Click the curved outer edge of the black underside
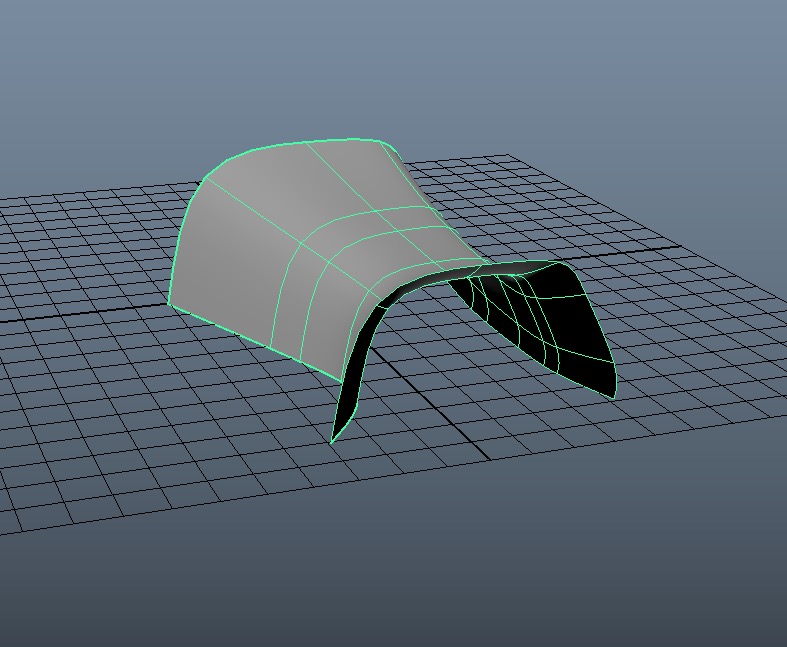 tap(597, 320)
